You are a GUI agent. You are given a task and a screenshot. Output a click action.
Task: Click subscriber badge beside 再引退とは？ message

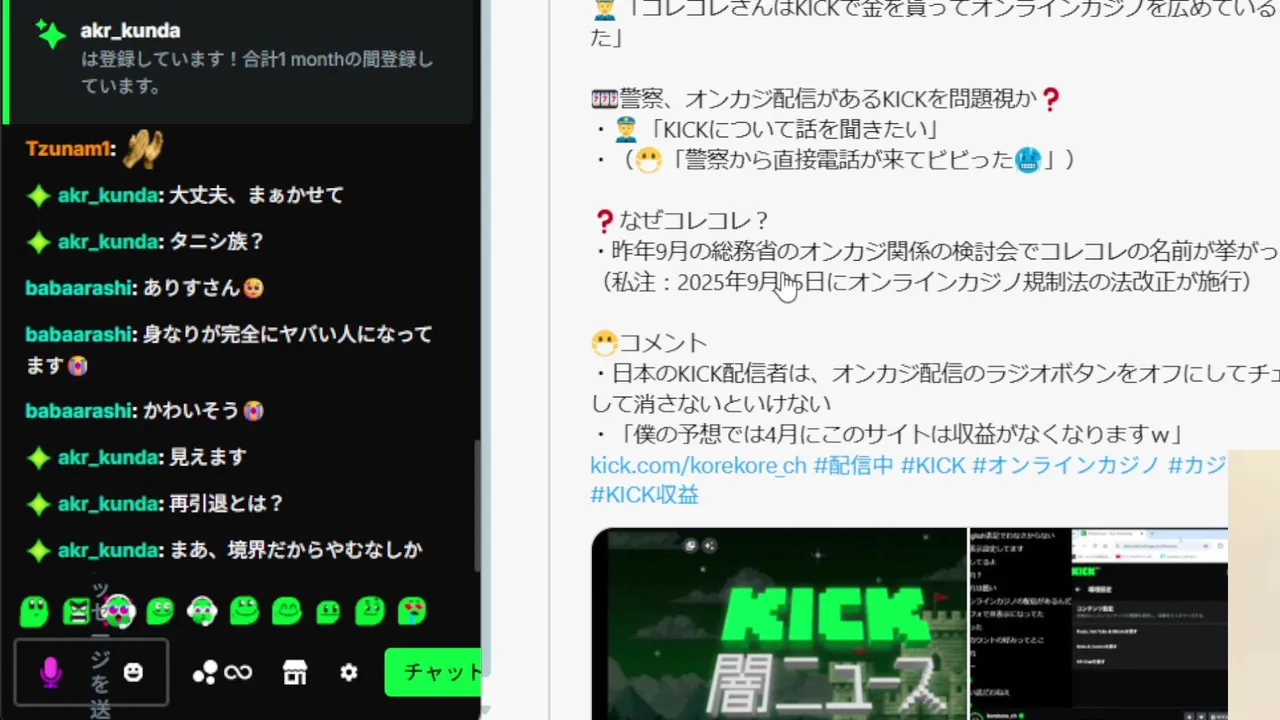[38, 504]
